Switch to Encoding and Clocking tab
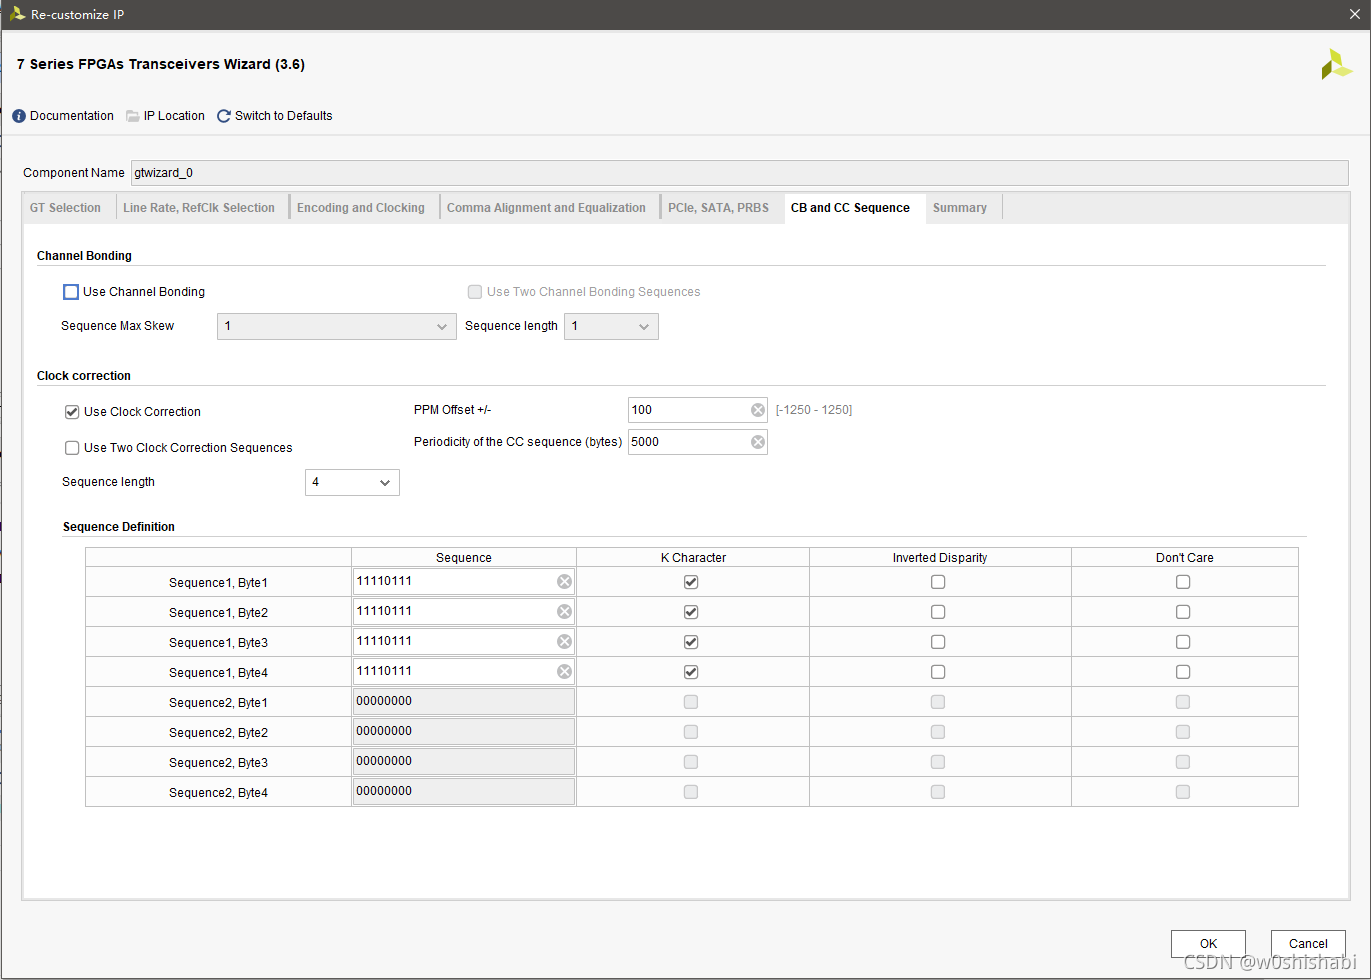Image resolution: width=1371 pixels, height=980 pixels. (361, 208)
